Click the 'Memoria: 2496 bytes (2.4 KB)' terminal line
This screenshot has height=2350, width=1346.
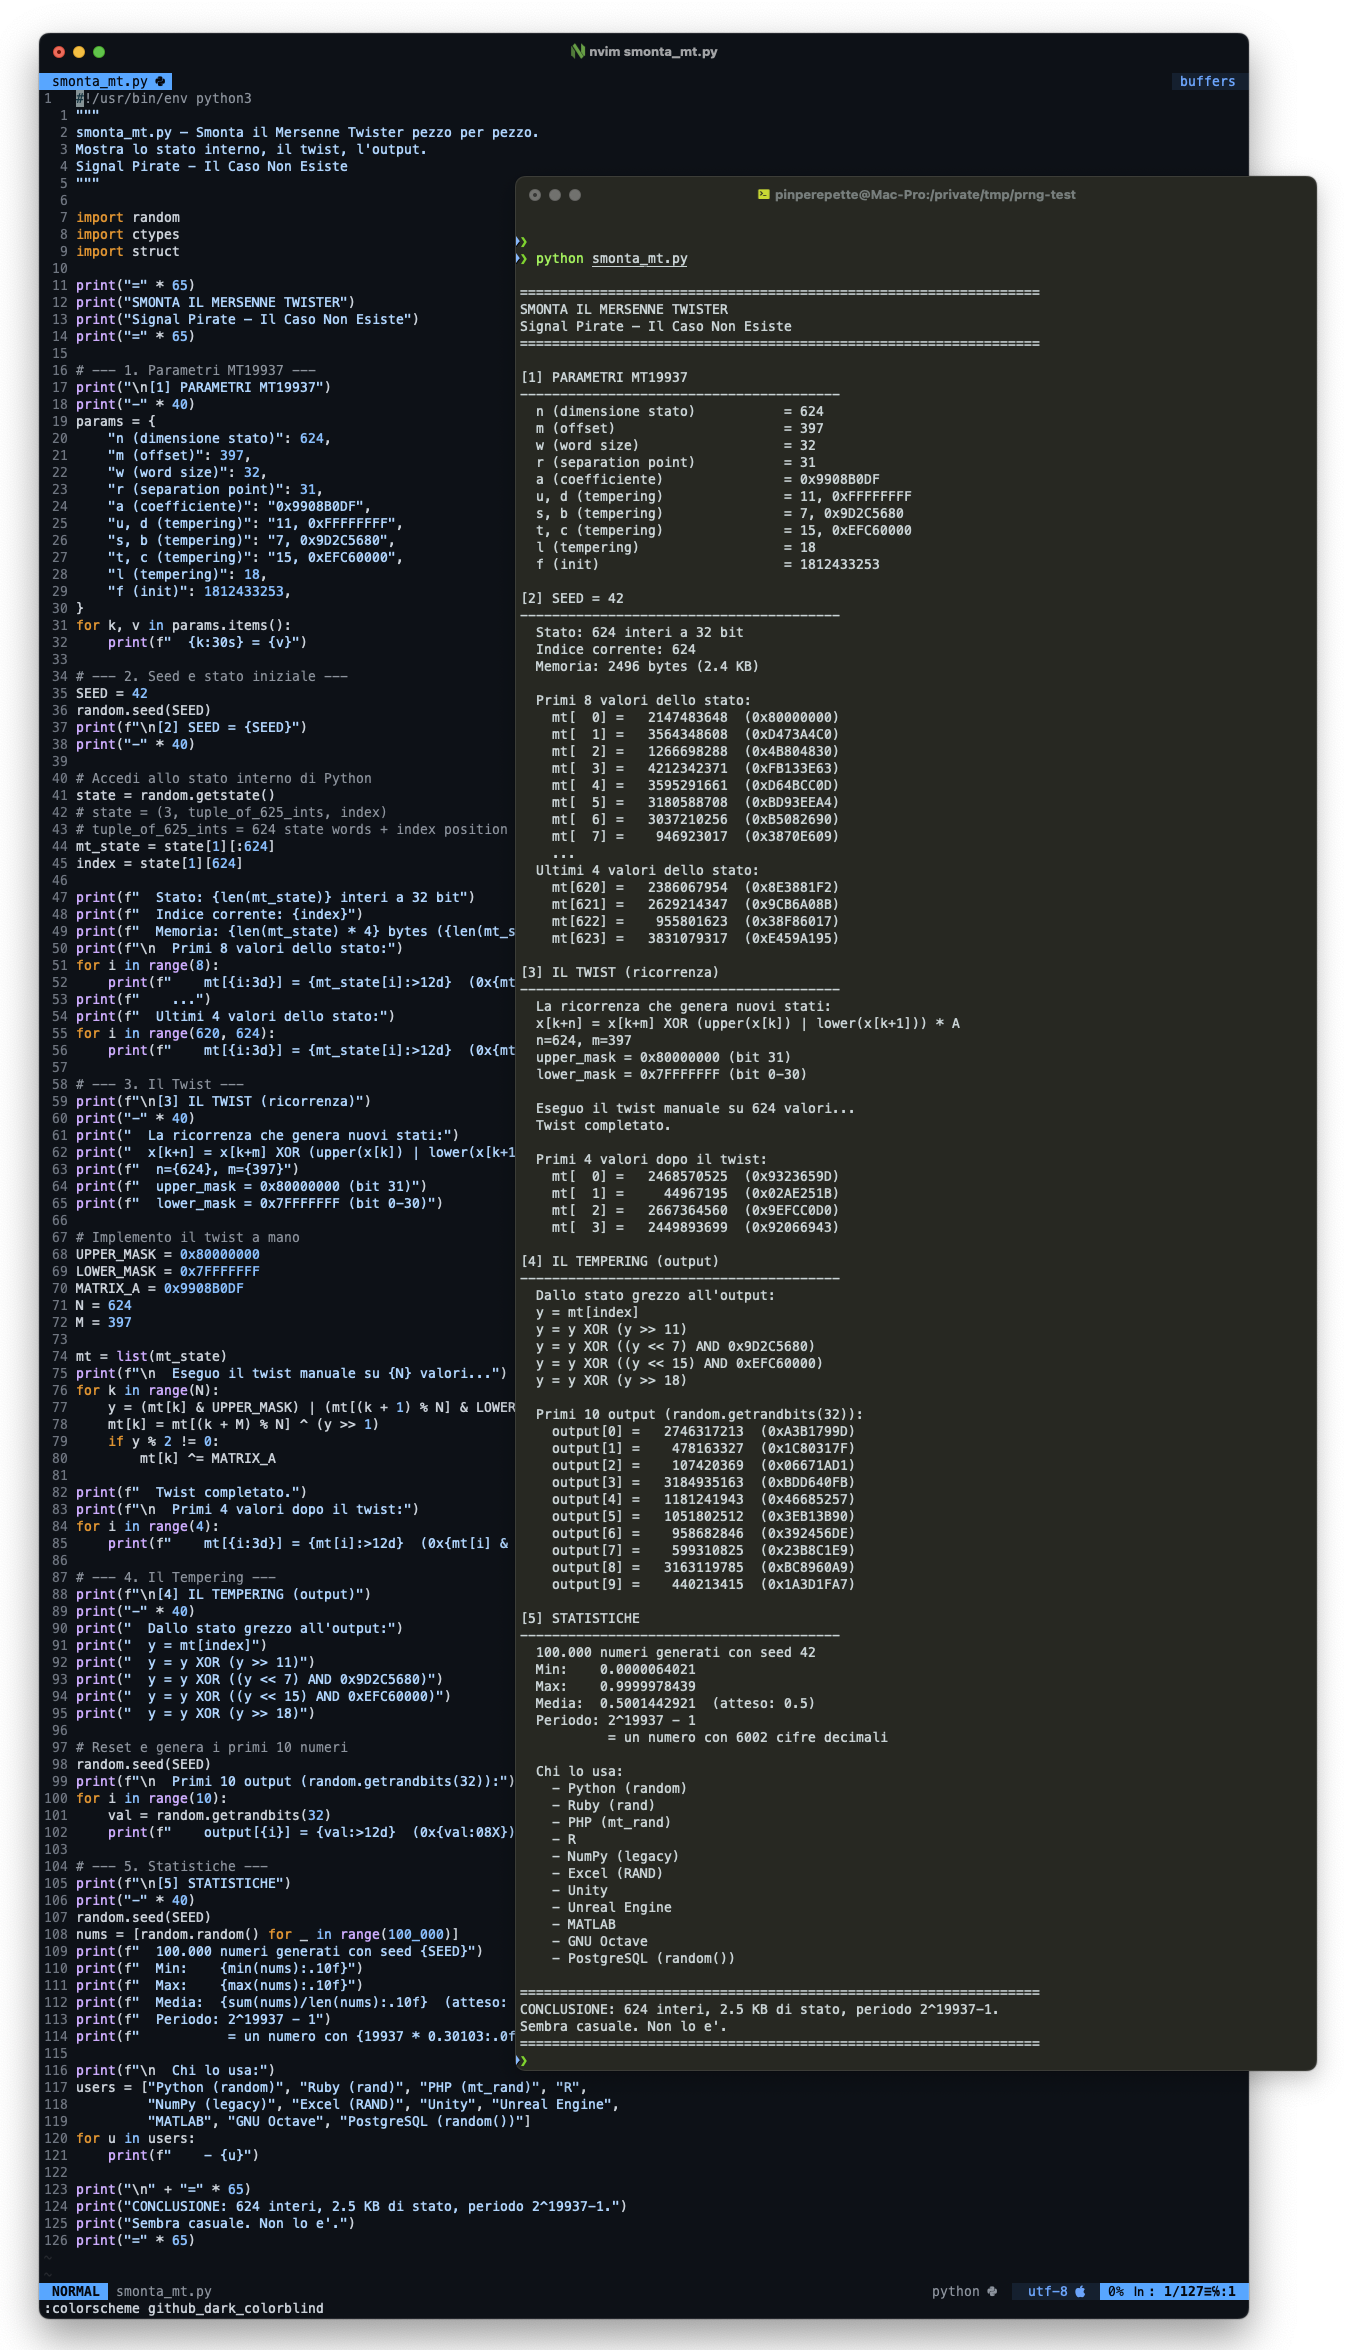648,666
